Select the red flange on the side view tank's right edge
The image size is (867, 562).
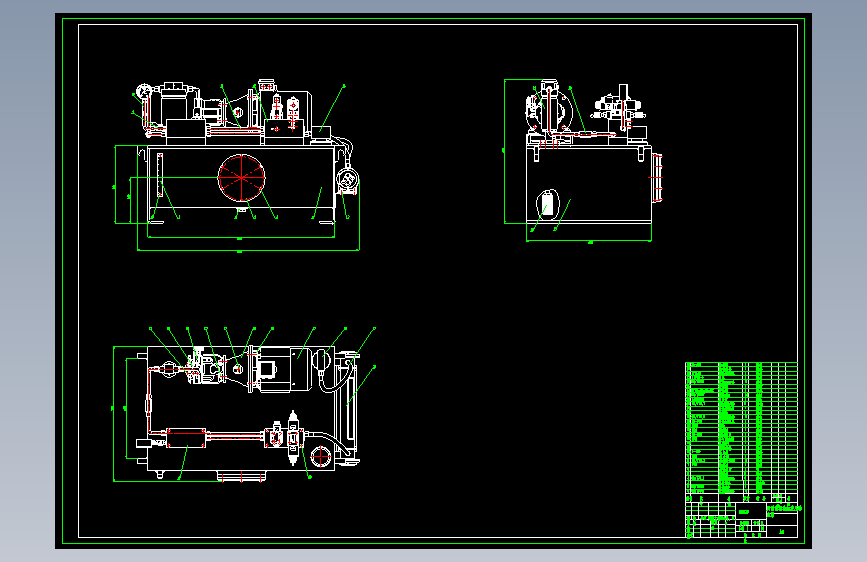pos(657,178)
